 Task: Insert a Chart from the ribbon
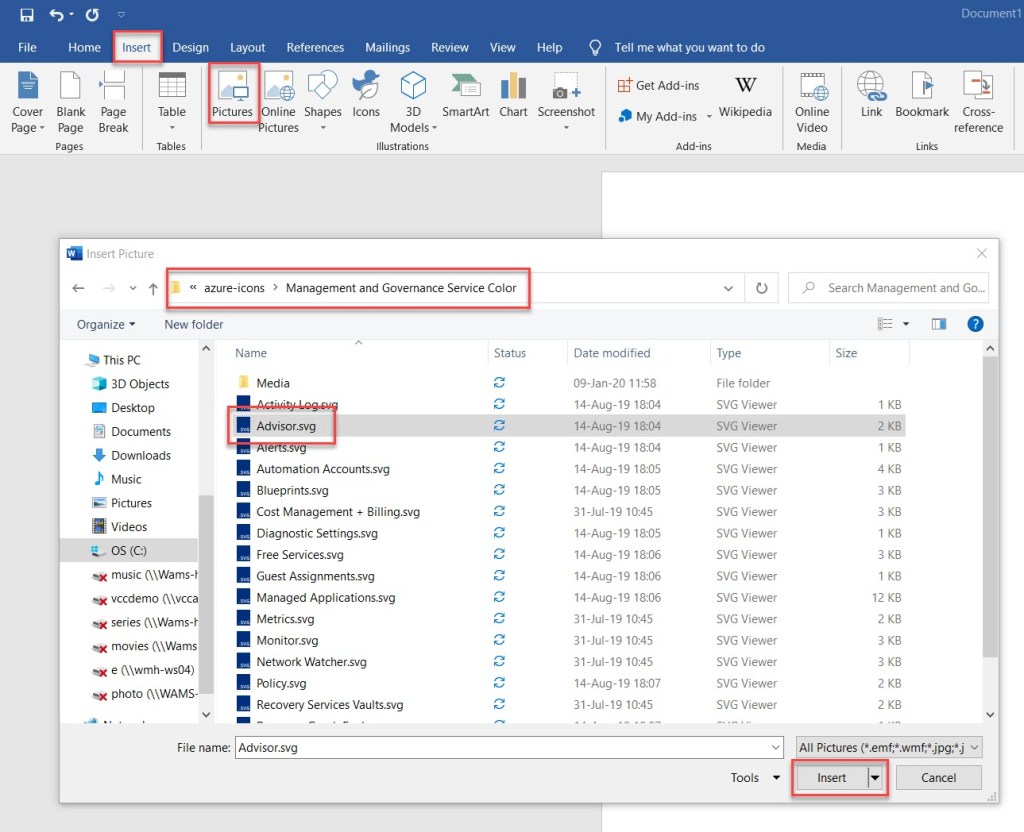pyautogui.click(x=513, y=94)
